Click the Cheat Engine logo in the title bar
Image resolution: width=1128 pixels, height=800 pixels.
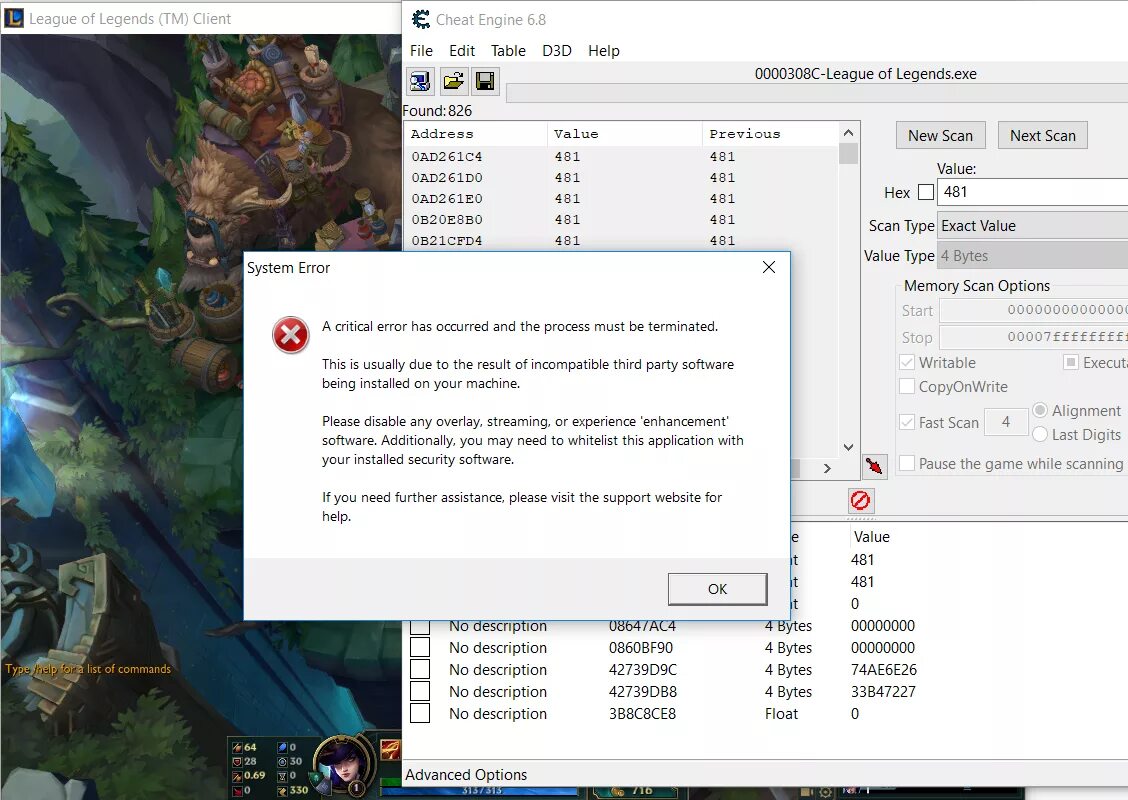point(421,19)
